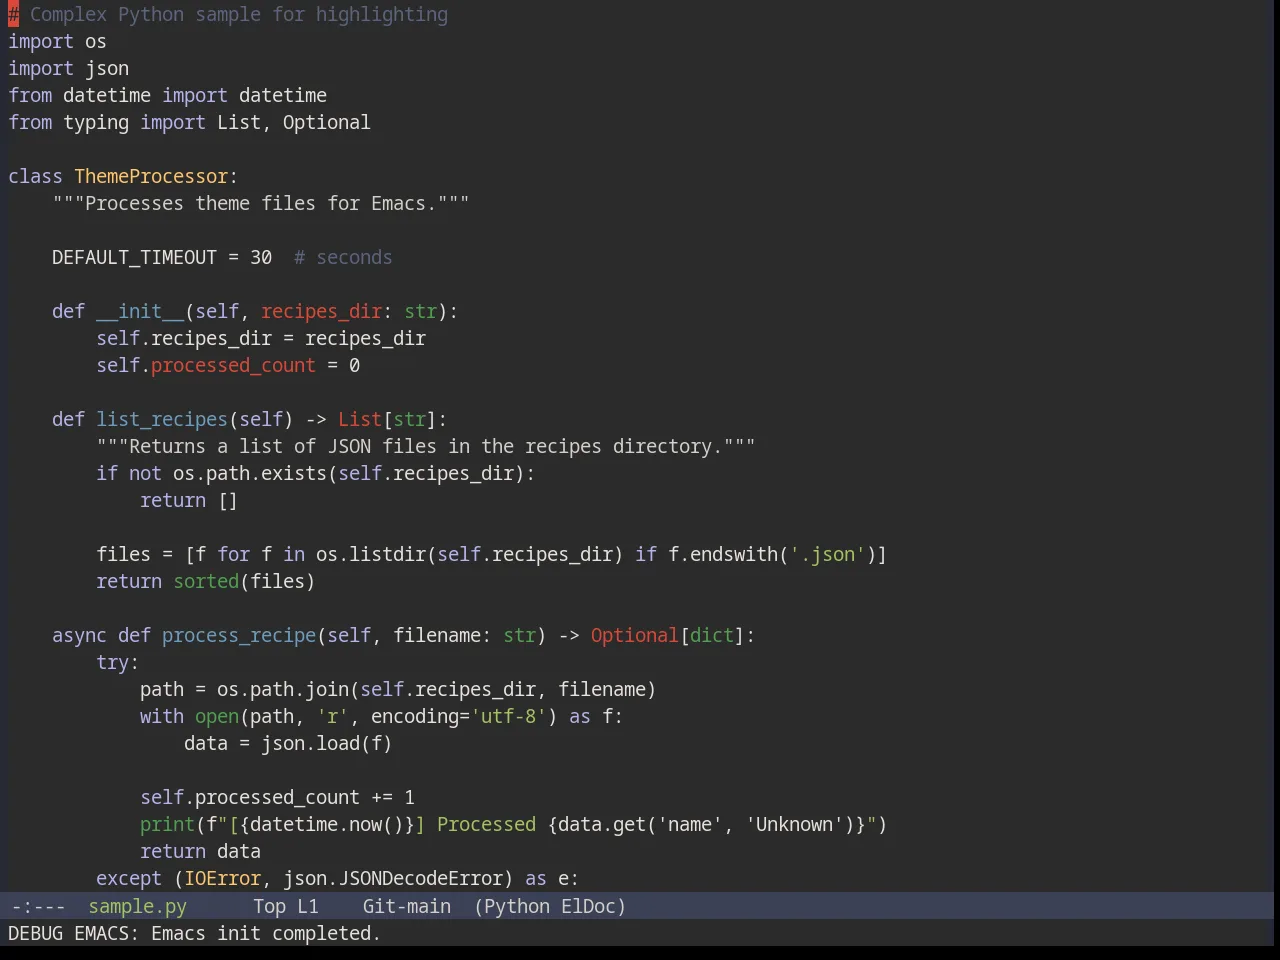This screenshot has width=1280, height=960.
Task: Click the async keyword
Action: [x=79, y=635]
